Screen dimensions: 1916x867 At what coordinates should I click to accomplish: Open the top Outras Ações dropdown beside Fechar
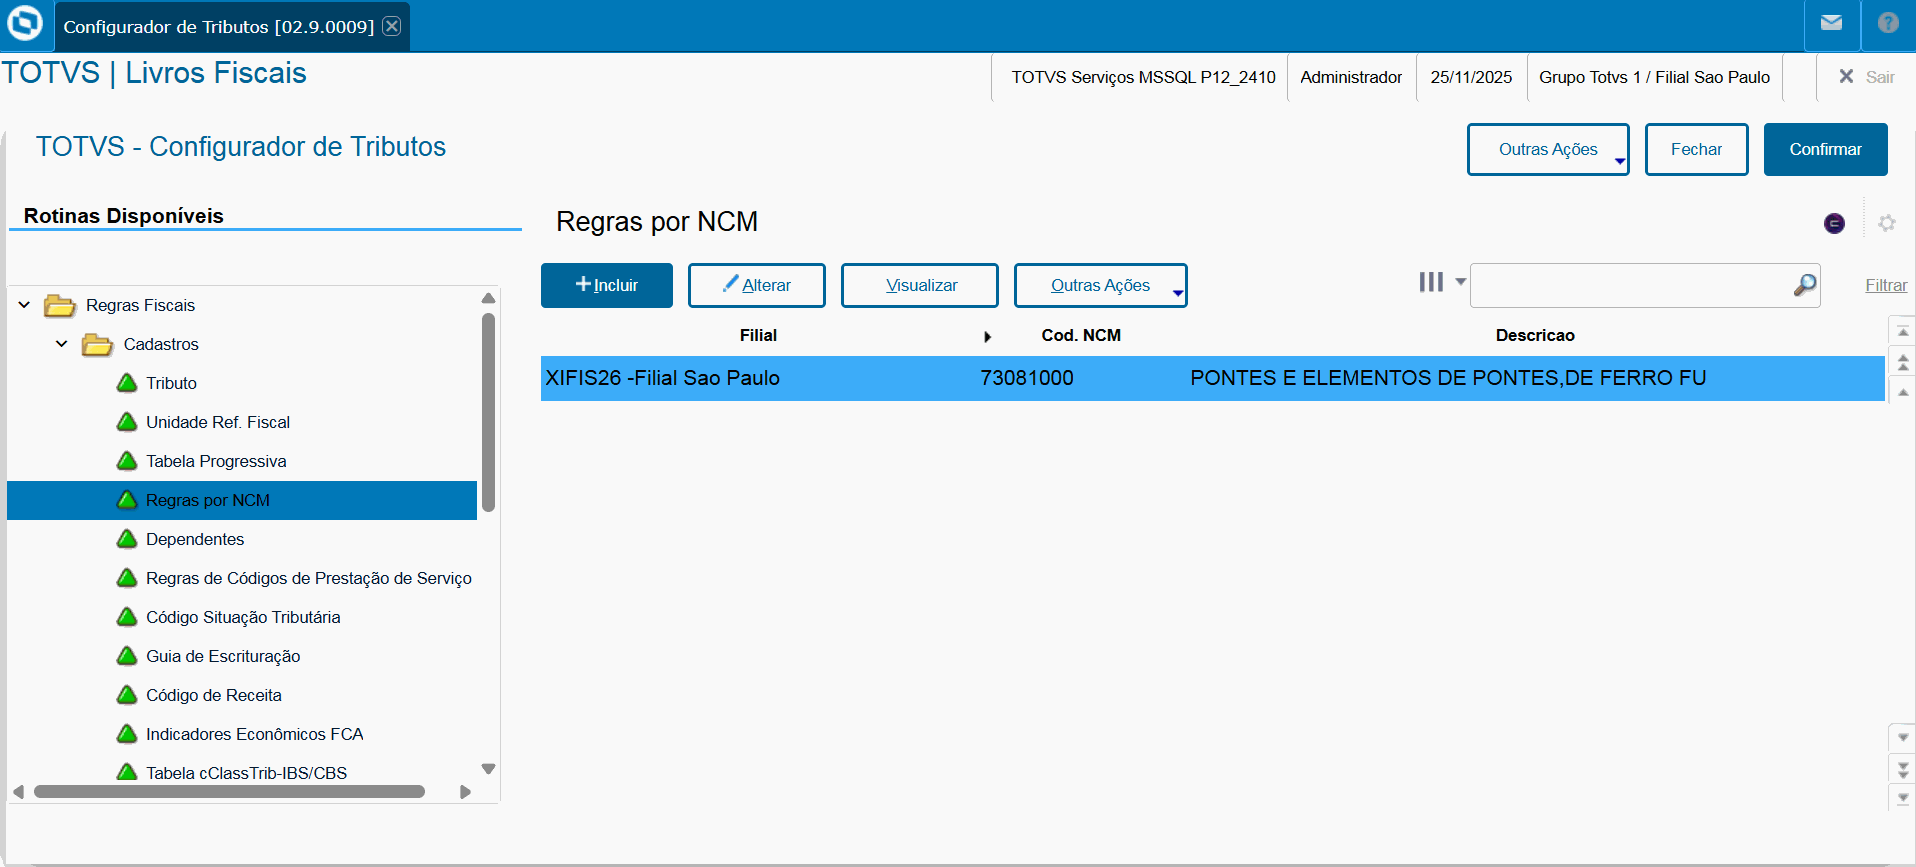pyautogui.click(x=1548, y=149)
